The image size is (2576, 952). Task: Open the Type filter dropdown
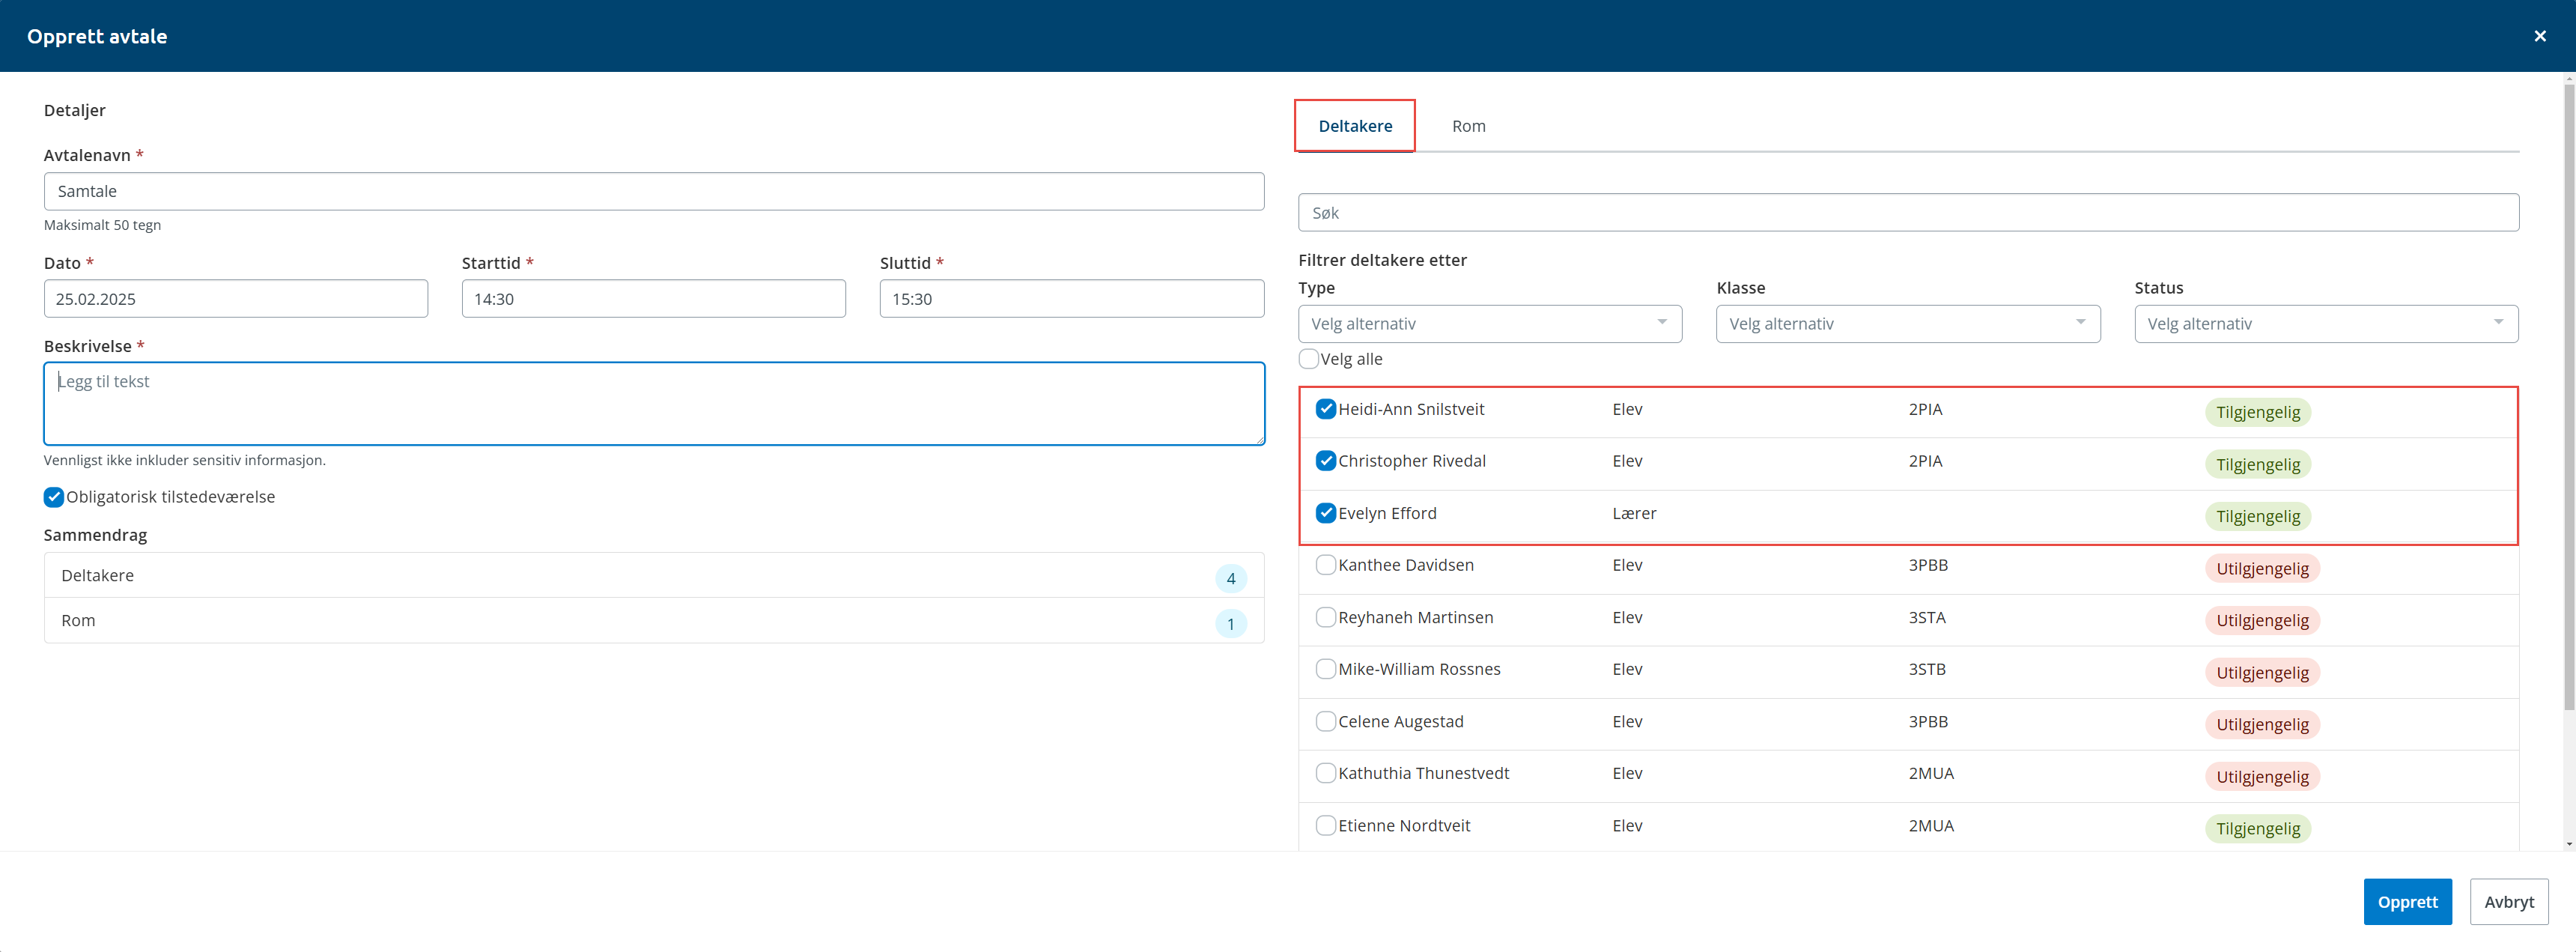(x=1489, y=324)
